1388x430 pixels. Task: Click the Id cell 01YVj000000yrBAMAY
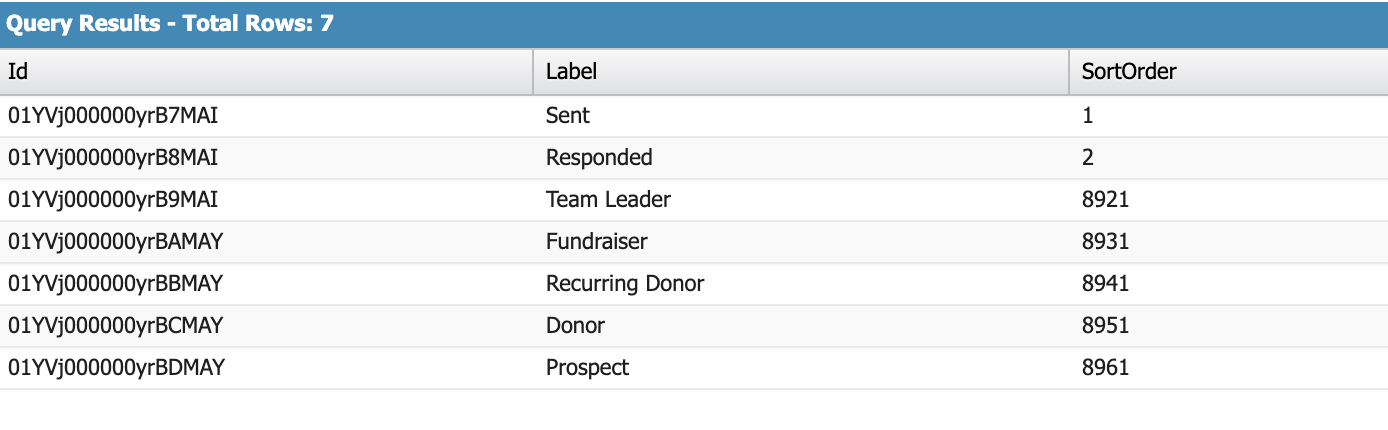click(115, 242)
